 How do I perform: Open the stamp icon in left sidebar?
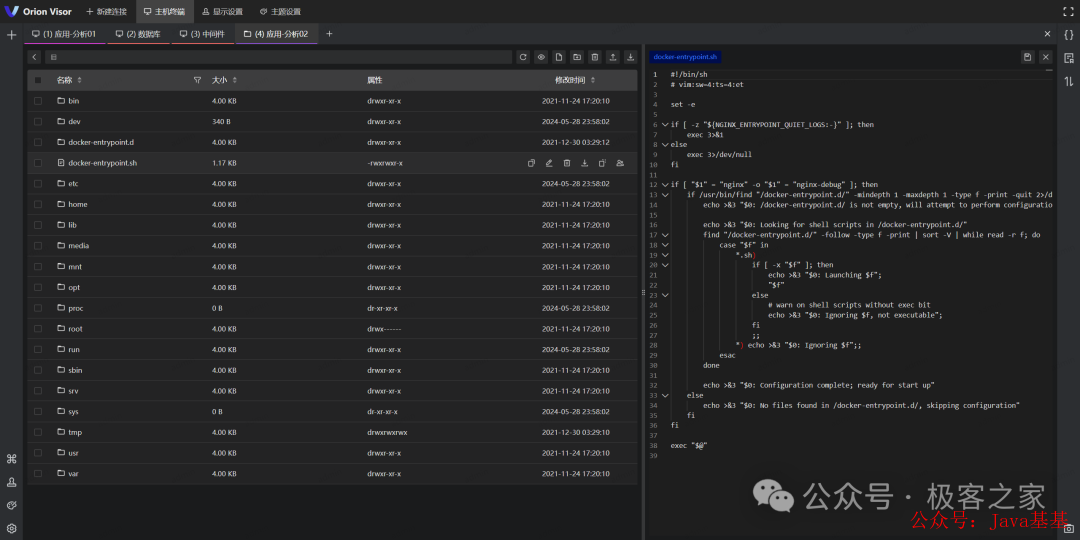(x=11, y=482)
